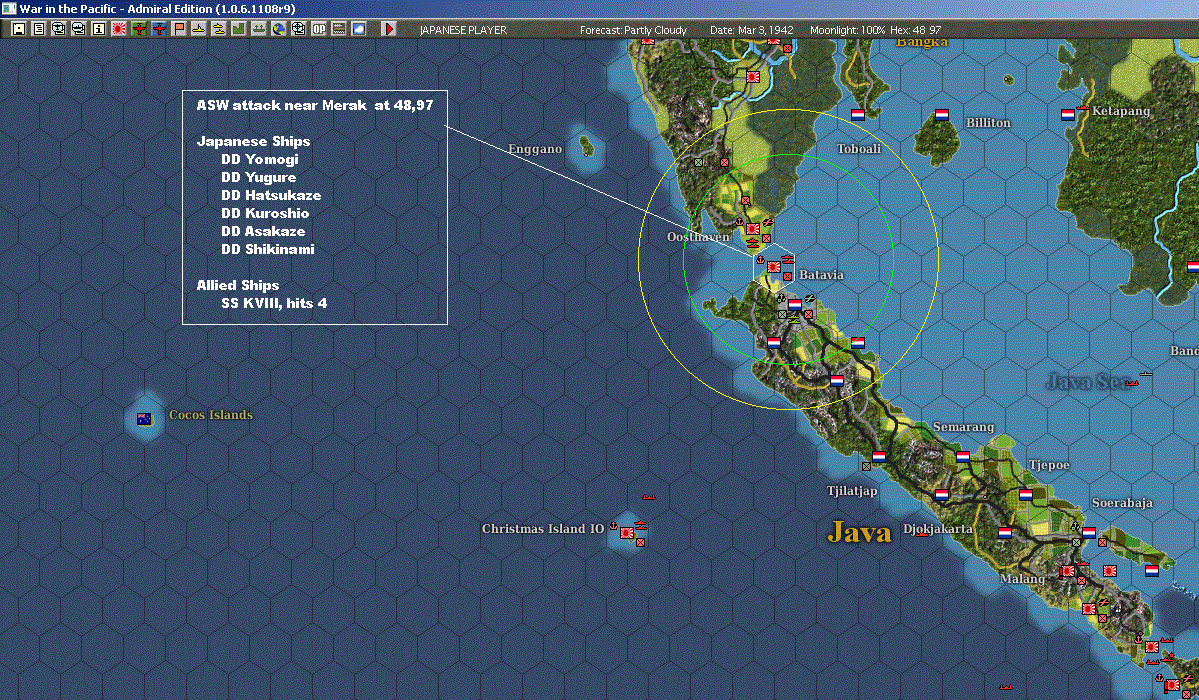Click the 'Forecast: Partly Cloudy' status text
Image resolution: width=1199 pixels, height=700 pixels.
click(633, 30)
